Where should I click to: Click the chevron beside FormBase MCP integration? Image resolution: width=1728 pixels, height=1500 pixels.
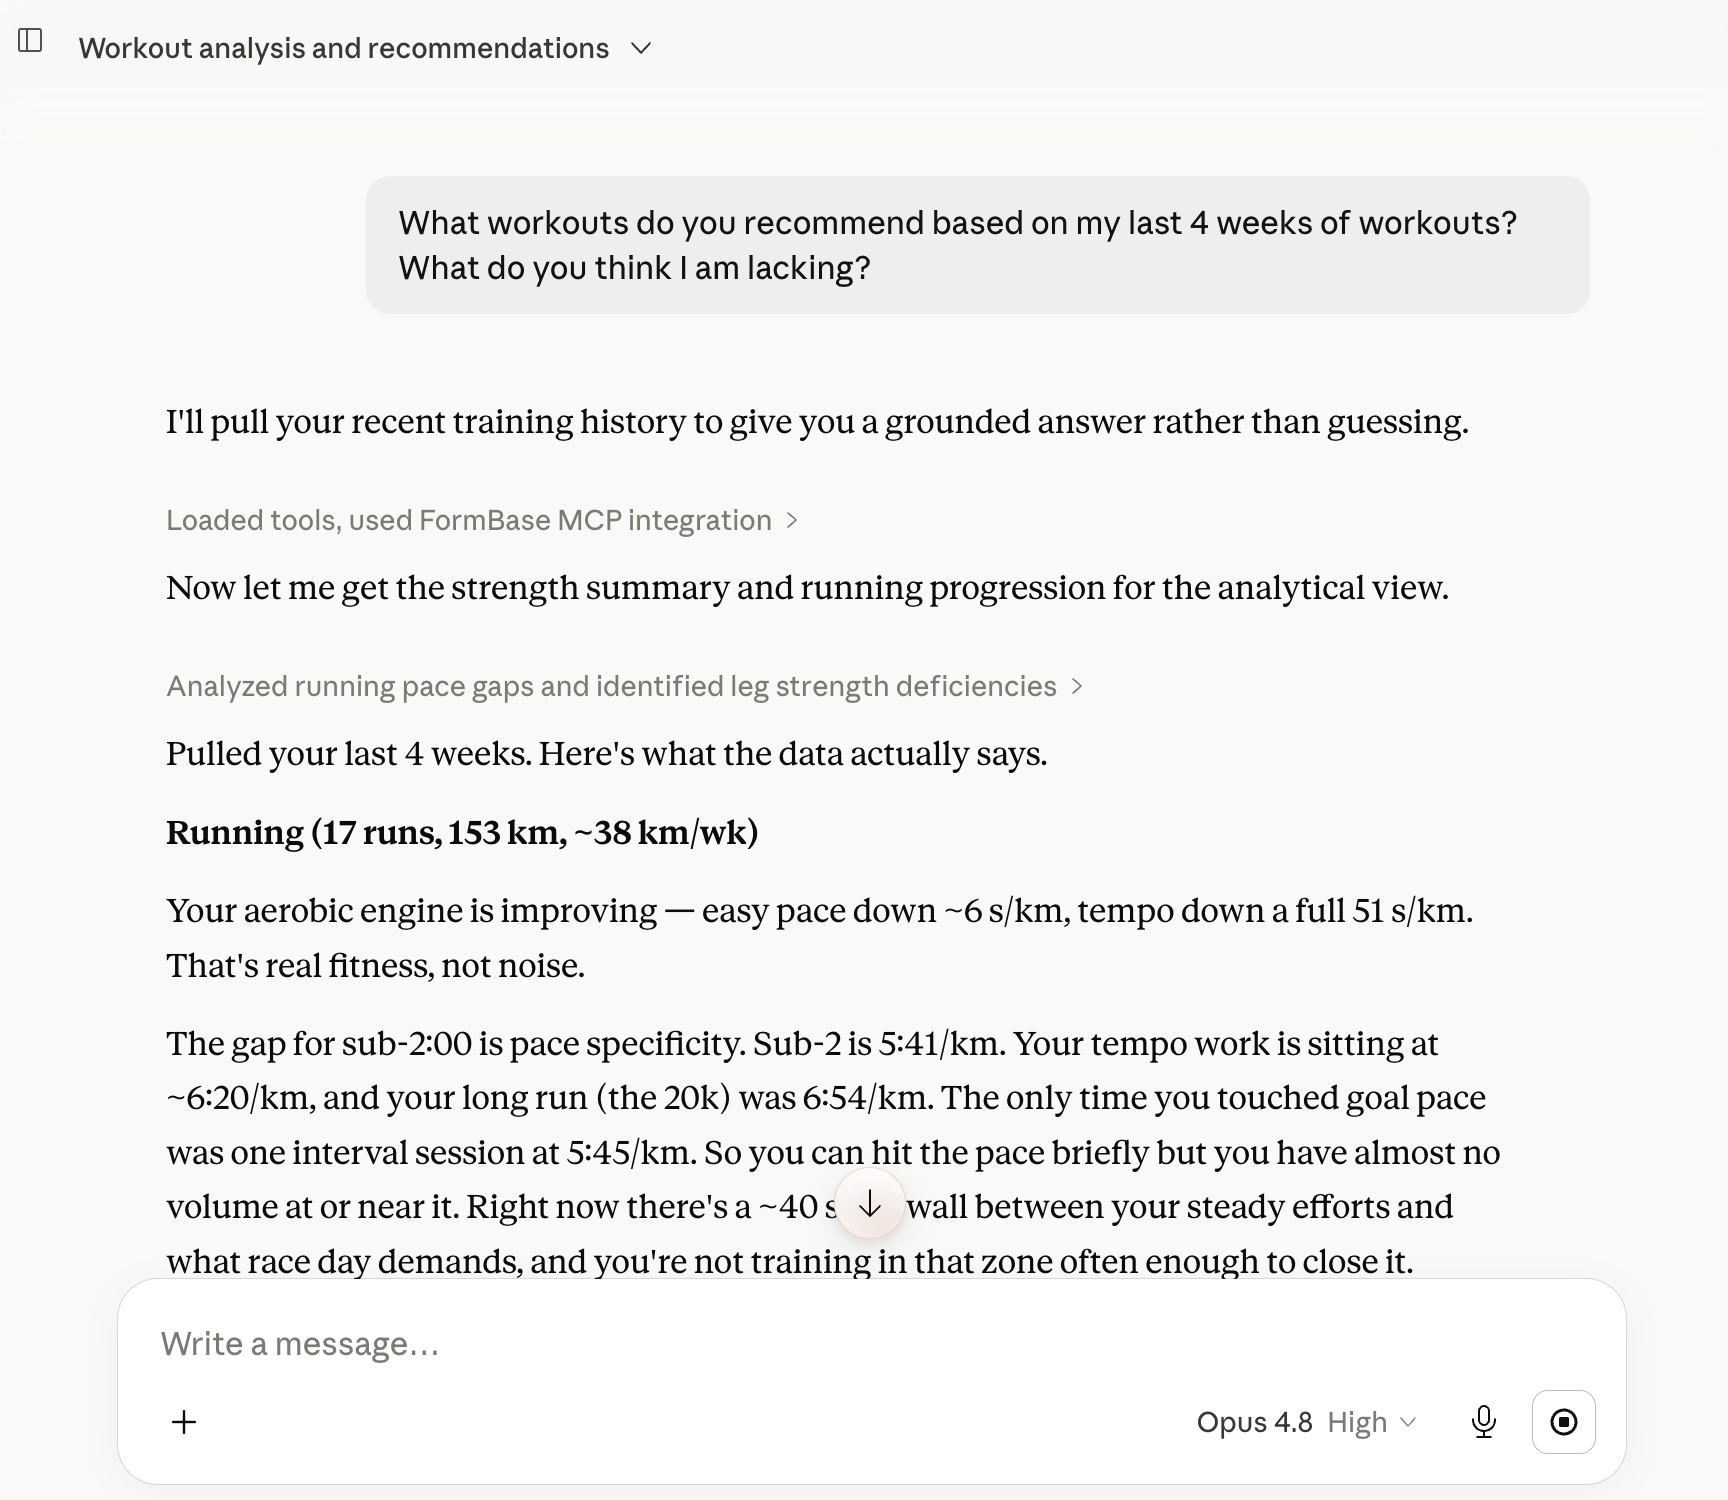click(x=791, y=520)
